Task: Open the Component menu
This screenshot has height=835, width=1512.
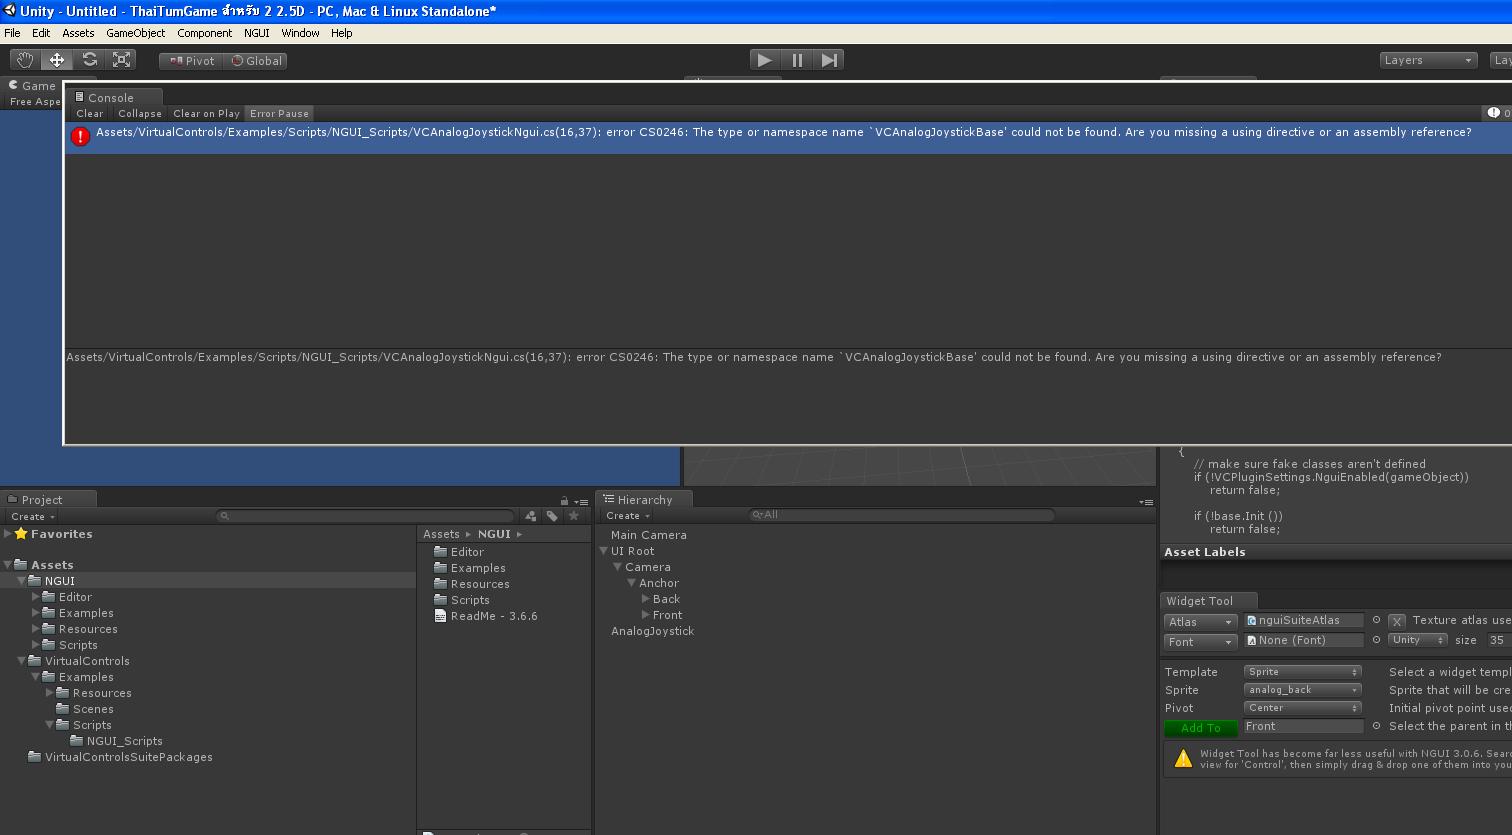Action: point(204,33)
